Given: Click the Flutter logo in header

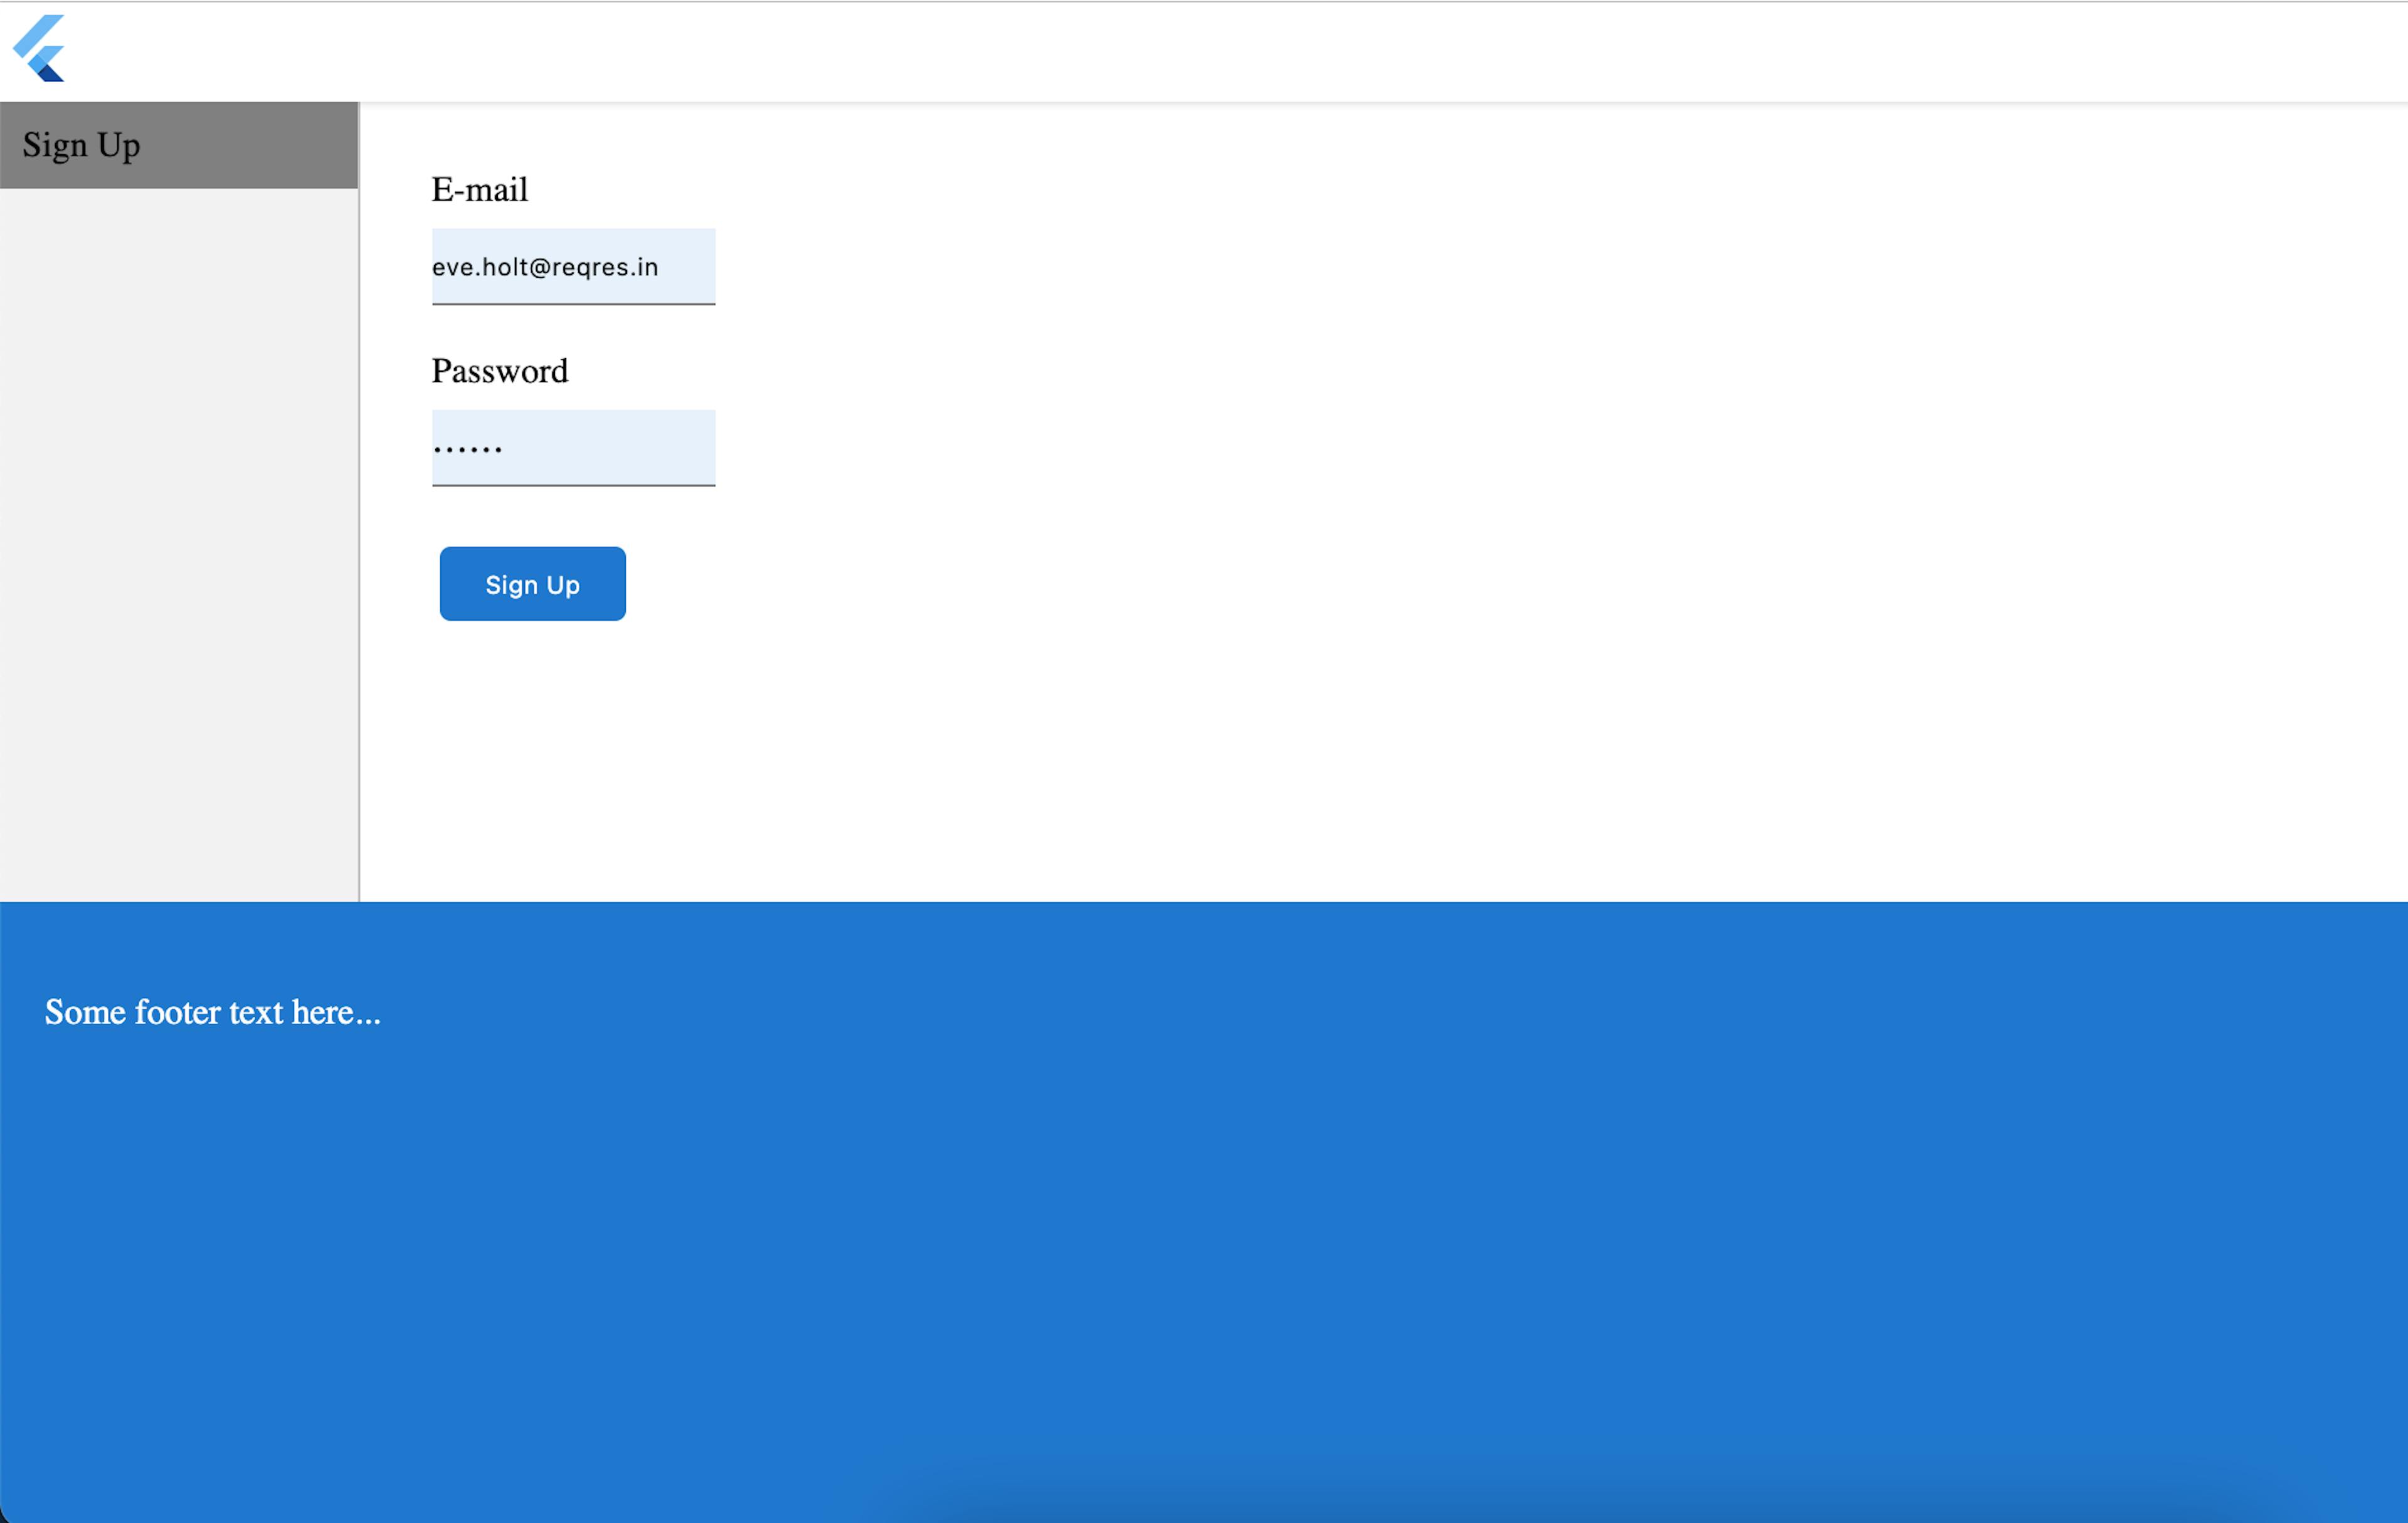Looking at the screenshot, I should [40, 48].
